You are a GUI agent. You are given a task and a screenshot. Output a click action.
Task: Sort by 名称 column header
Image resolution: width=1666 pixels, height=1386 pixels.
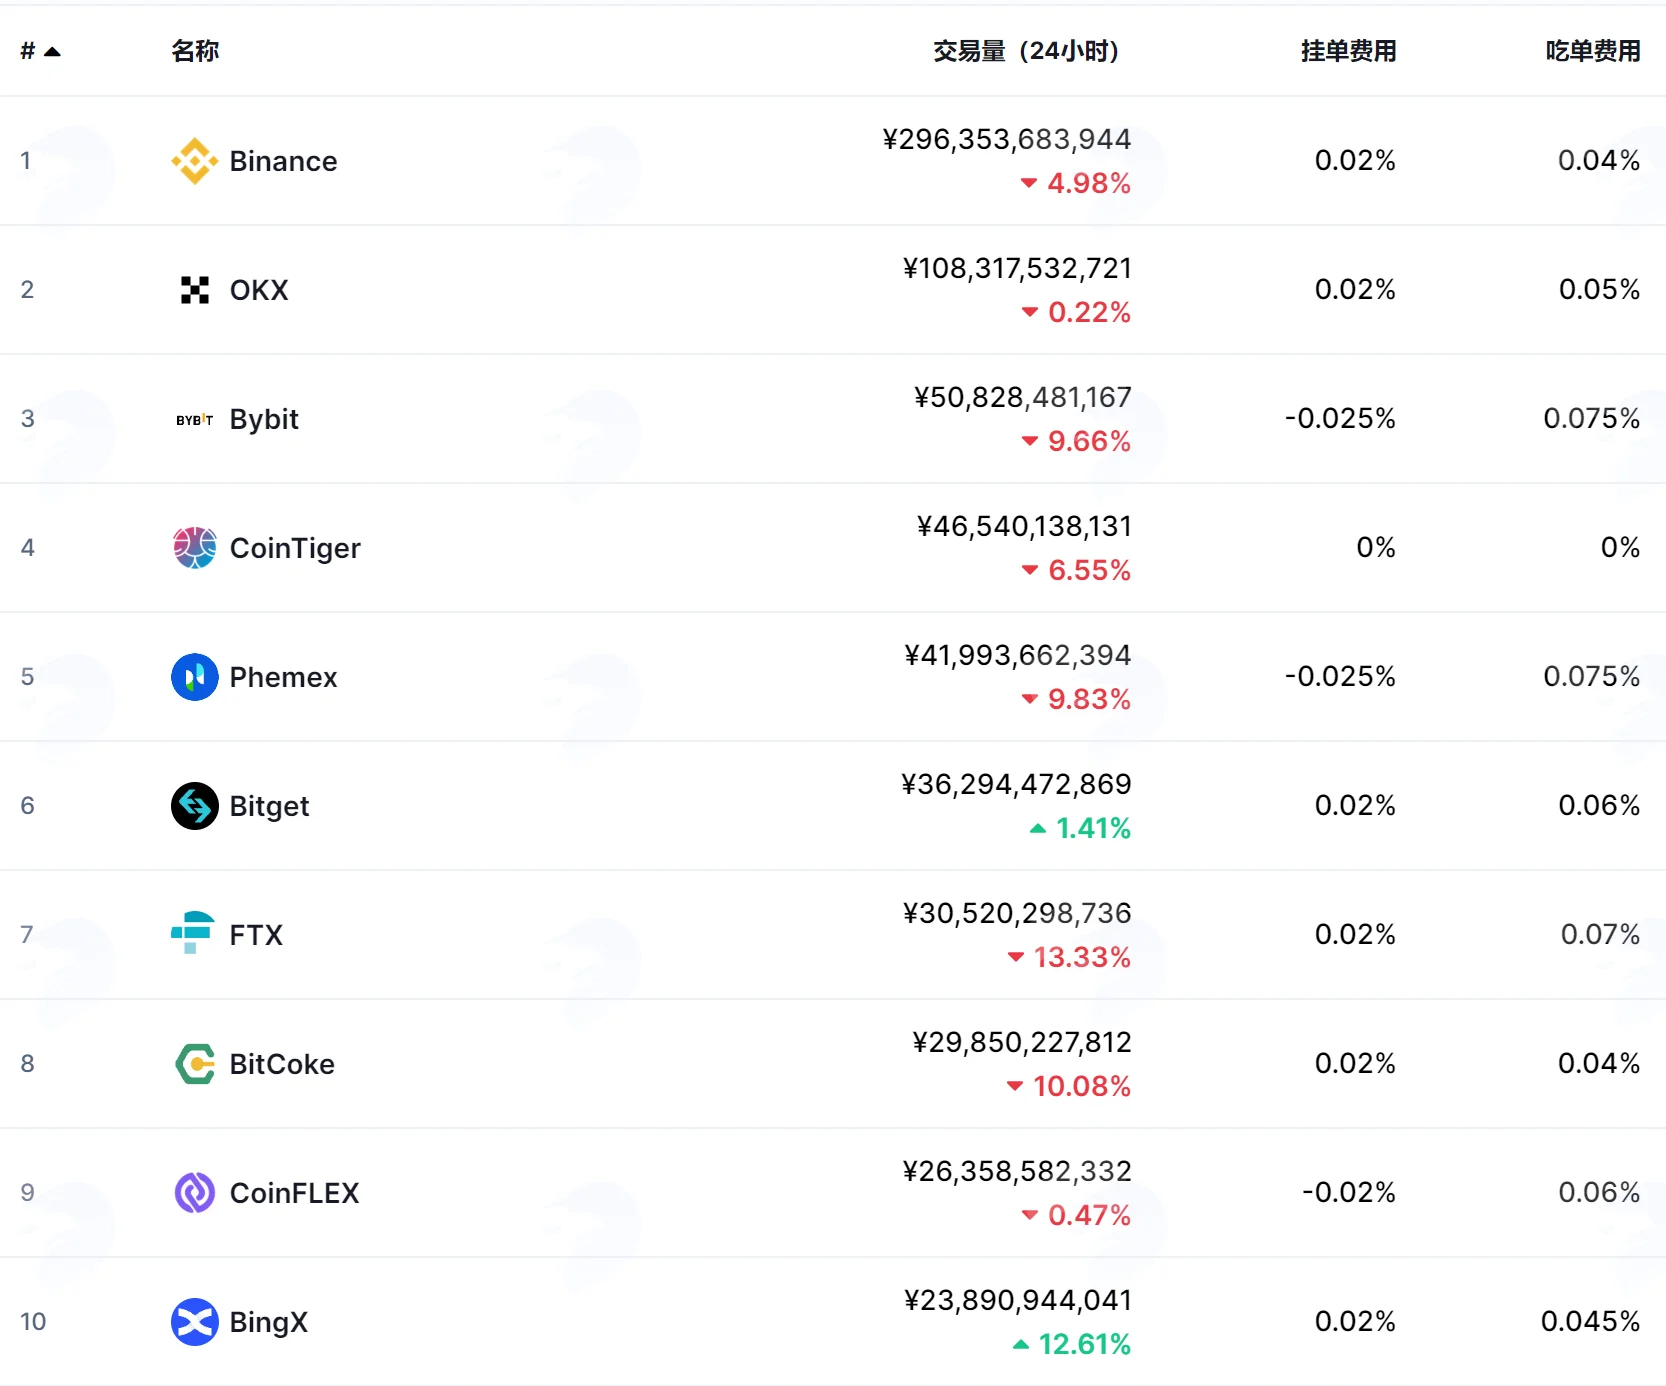[195, 51]
